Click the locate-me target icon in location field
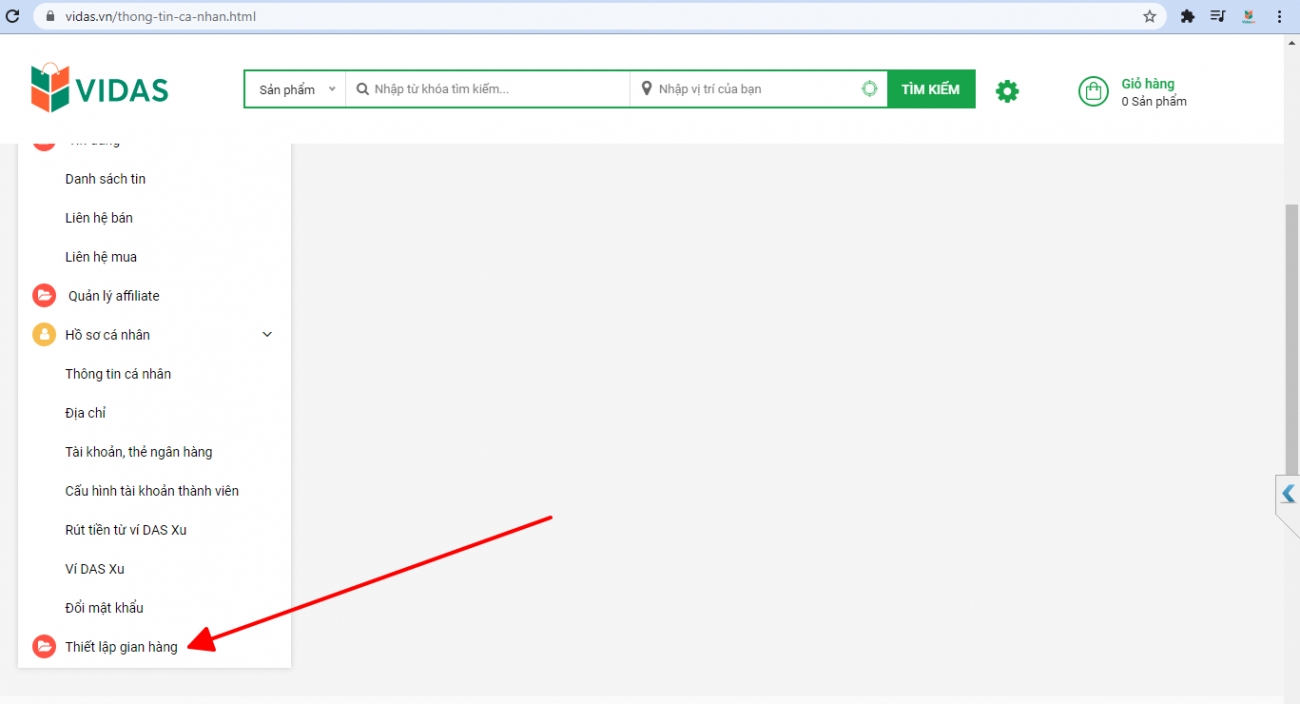This screenshot has width=1300, height=704. pyautogui.click(x=869, y=89)
